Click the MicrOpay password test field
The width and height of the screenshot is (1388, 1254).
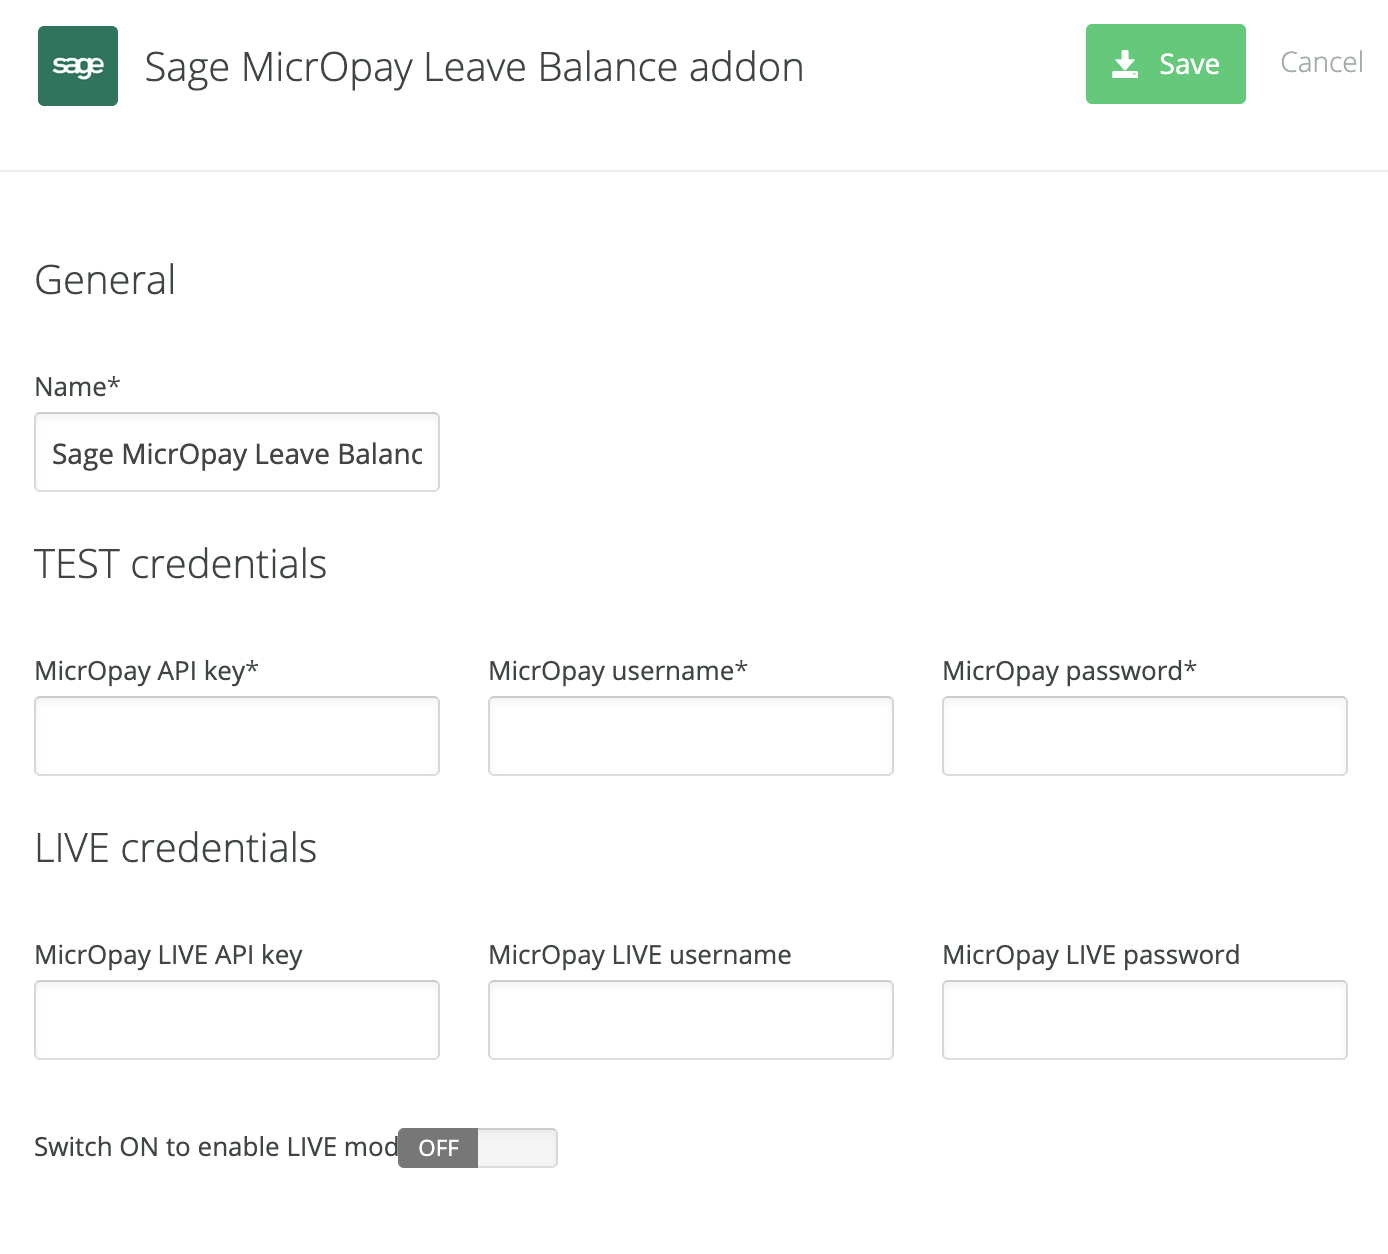tap(1145, 736)
